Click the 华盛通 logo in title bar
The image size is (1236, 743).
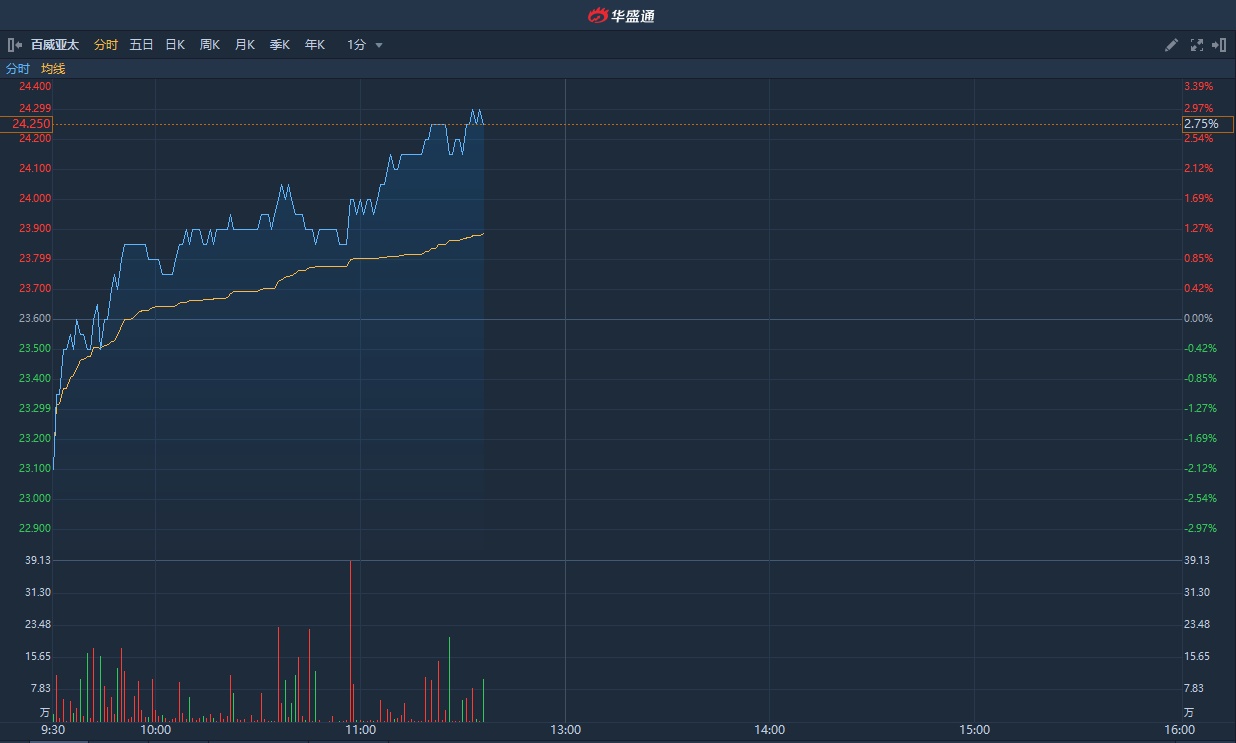coord(620,15)
